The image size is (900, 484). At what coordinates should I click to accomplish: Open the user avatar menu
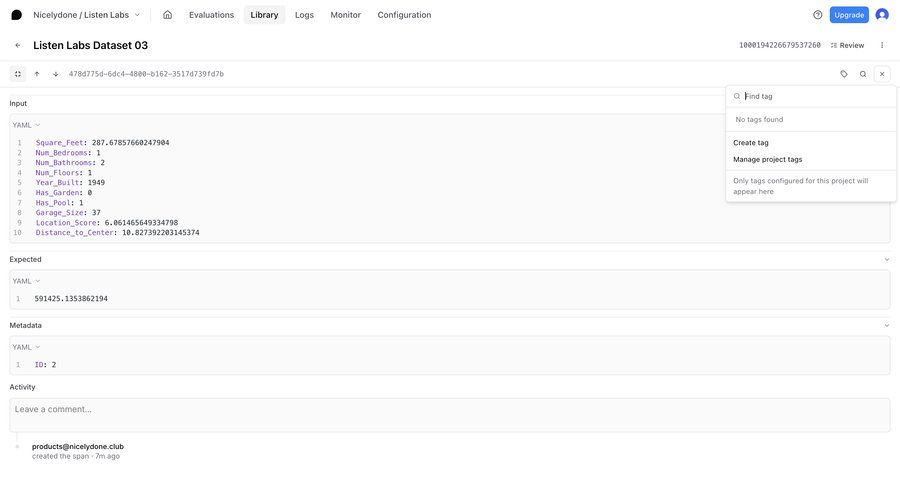click(x=882, y=15)
